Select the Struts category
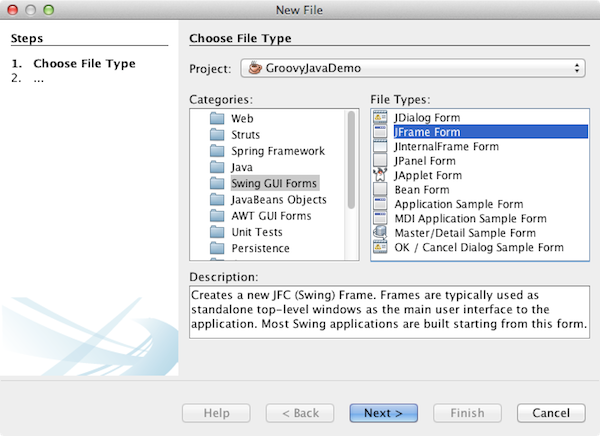The height and width of the screenshot is (436, 600). (245, 135)
